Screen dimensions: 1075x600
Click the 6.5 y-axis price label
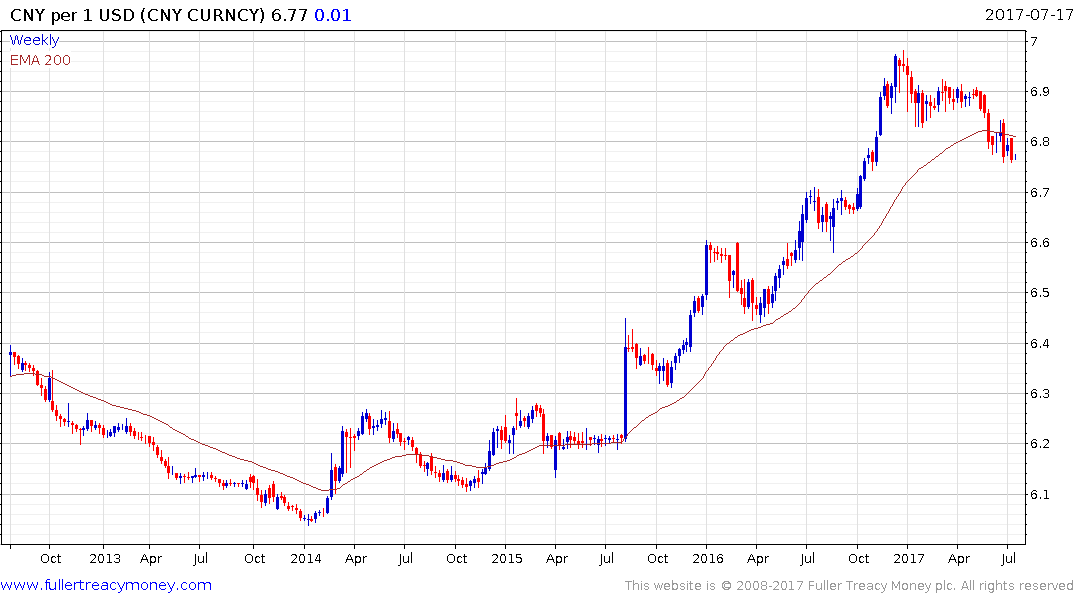(x=1040, y=293)
